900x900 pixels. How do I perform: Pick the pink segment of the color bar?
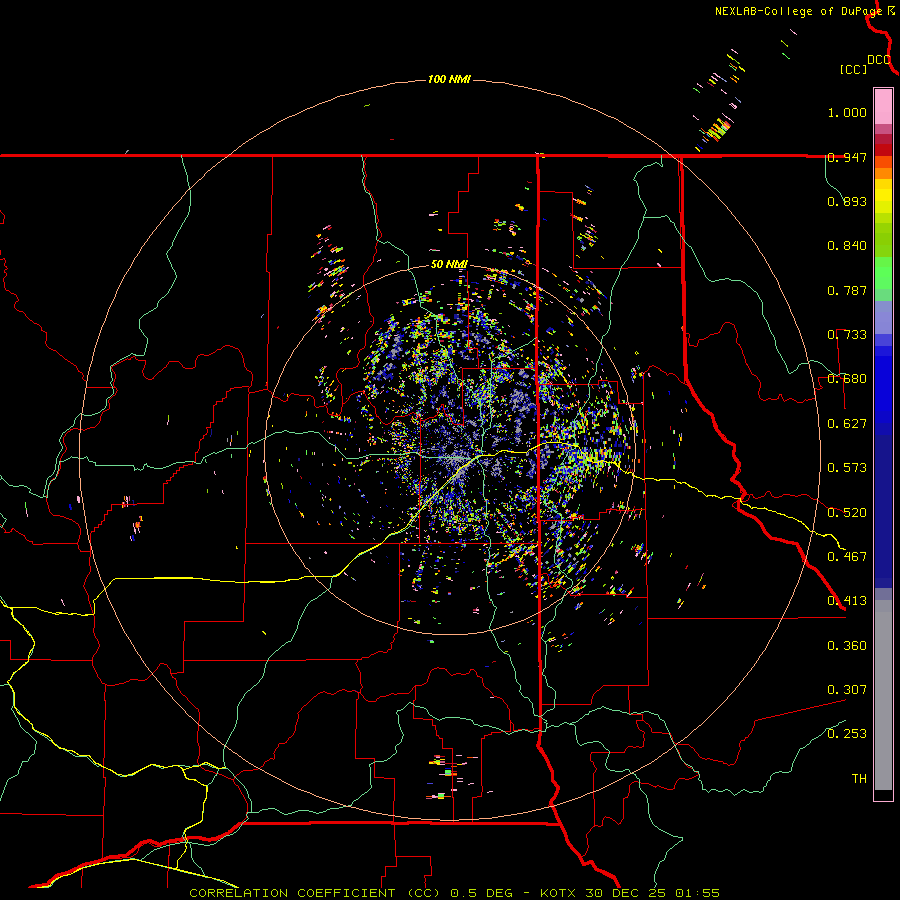(x=883, y=107)
